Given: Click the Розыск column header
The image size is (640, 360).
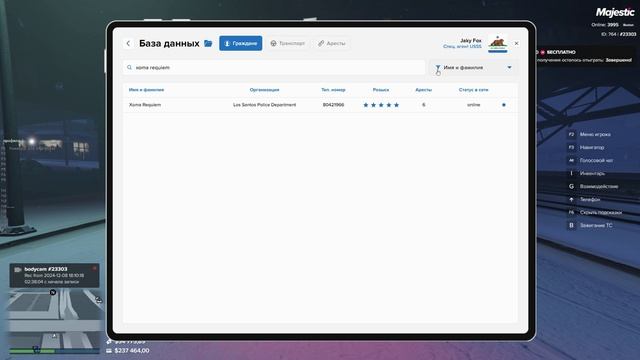Looking at the screenshot, I should pyautogui.click(x=381, y=90).
